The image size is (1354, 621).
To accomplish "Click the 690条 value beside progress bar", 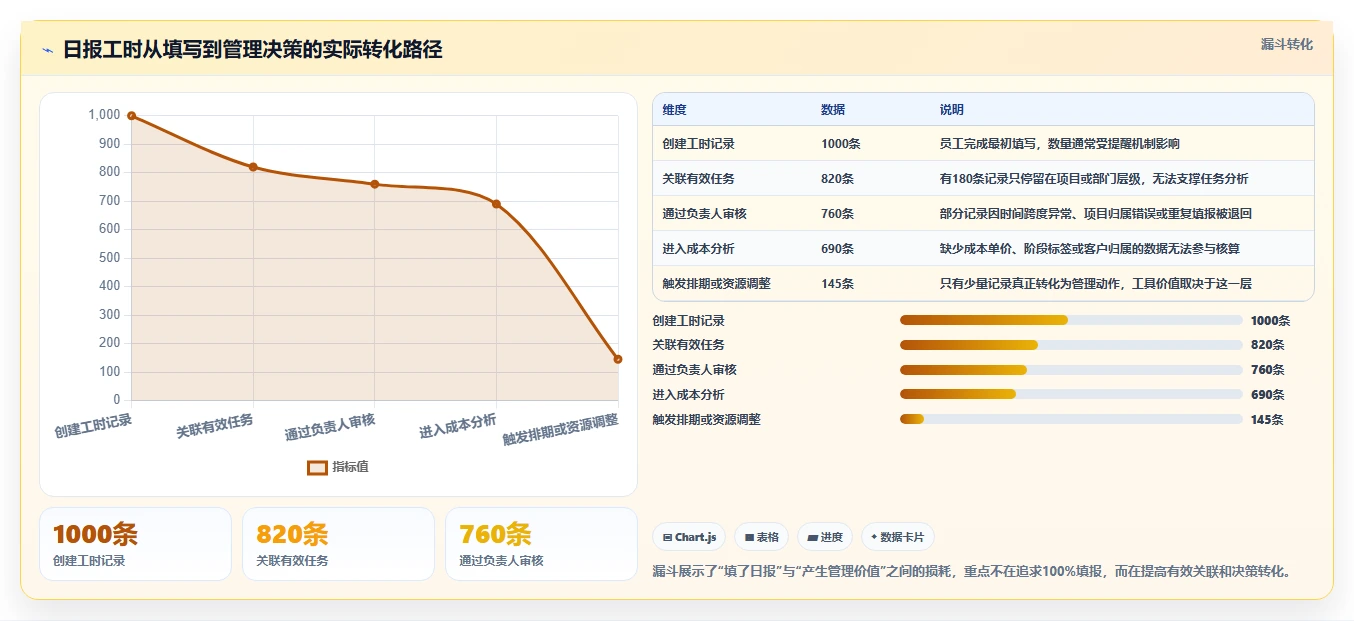I will pos(1267,395).
